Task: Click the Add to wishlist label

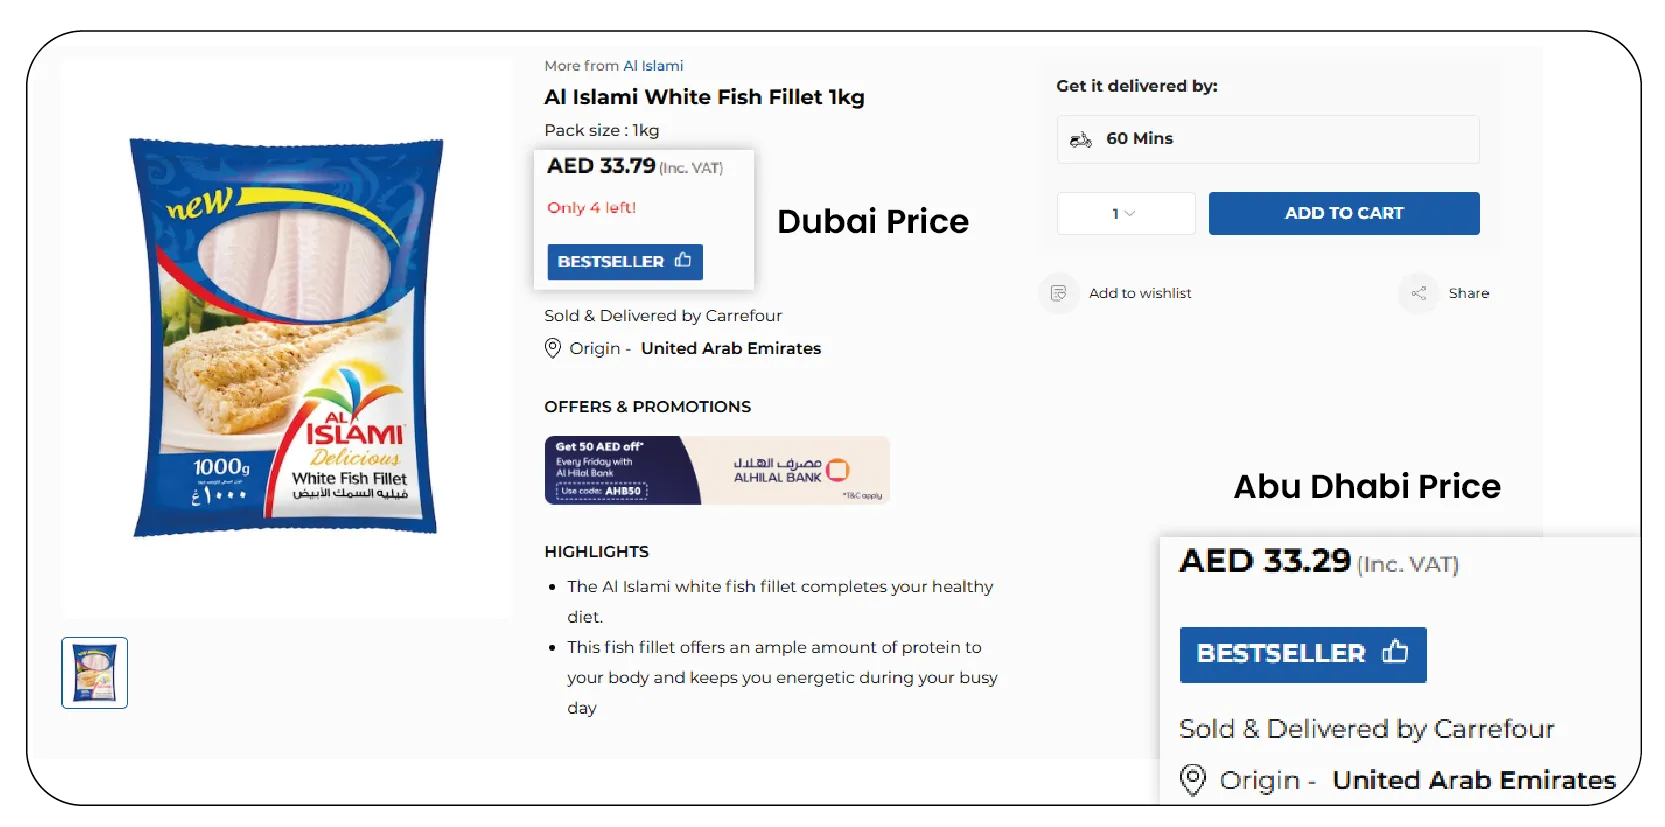Action: pos(1141,293)
